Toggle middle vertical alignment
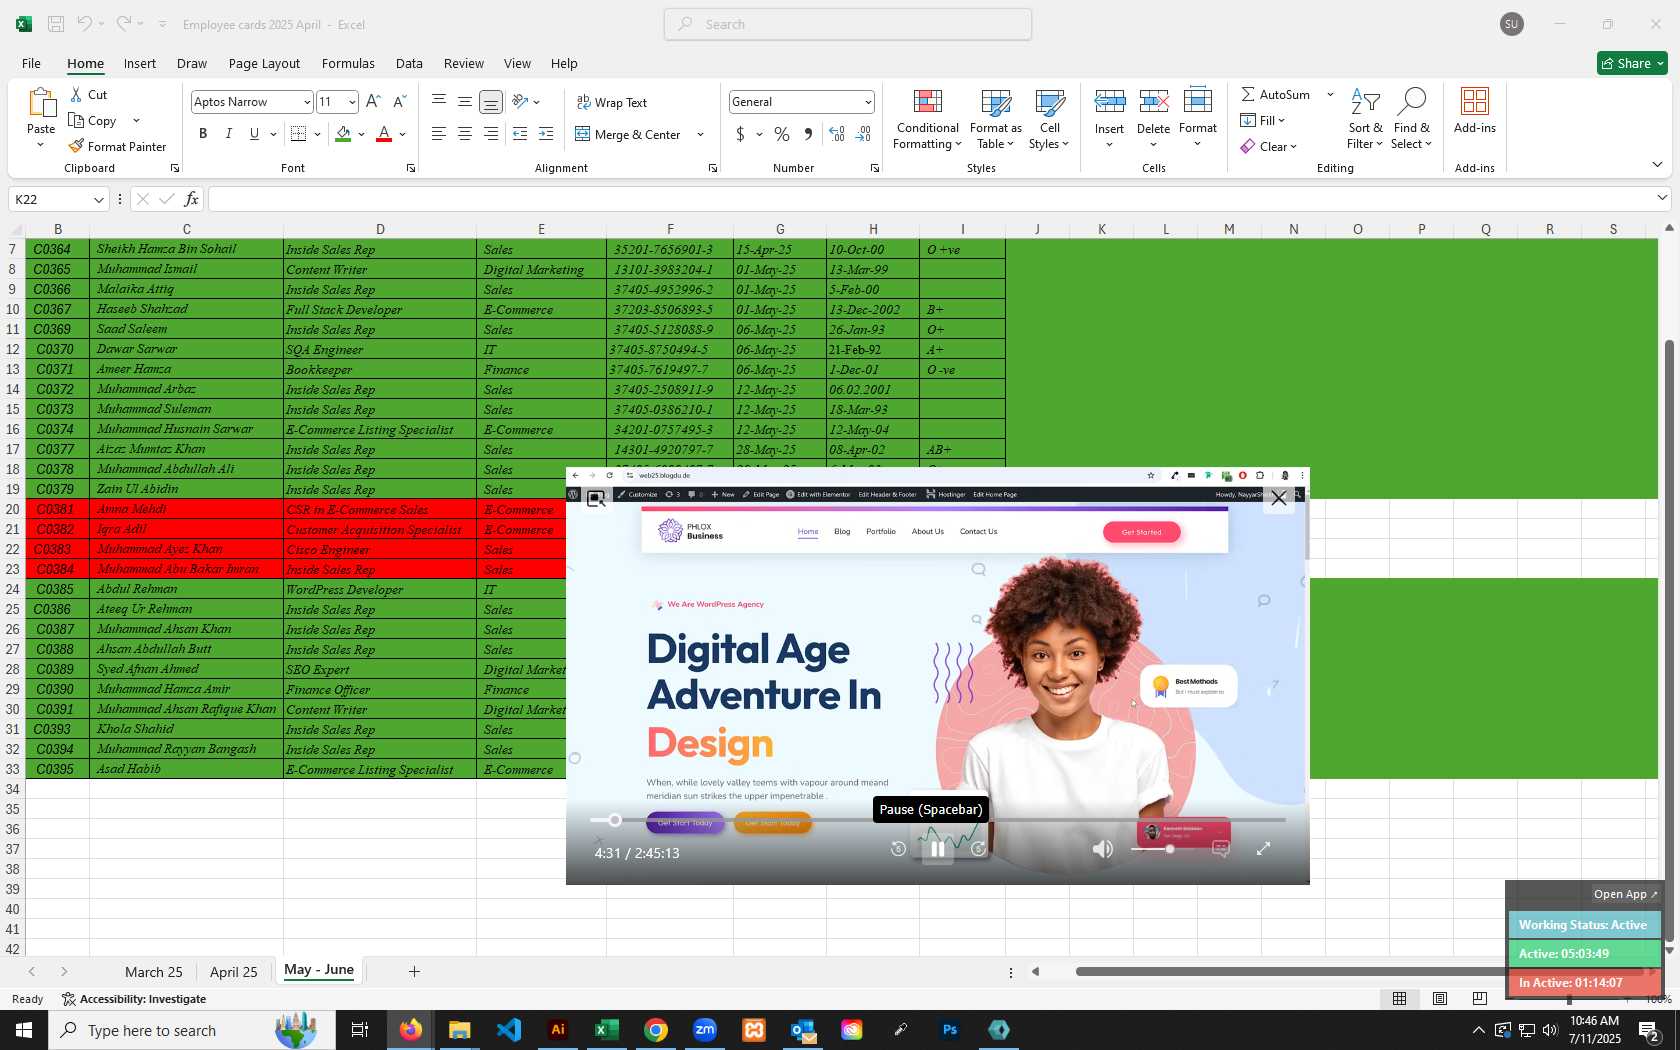1680x1050 pixels. pos(464,101)
